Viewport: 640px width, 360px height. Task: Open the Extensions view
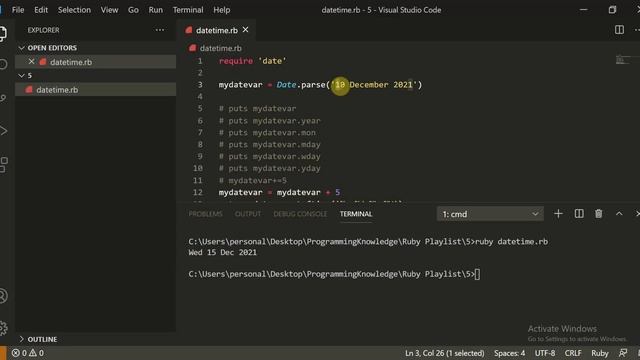(x=4, y=164)
